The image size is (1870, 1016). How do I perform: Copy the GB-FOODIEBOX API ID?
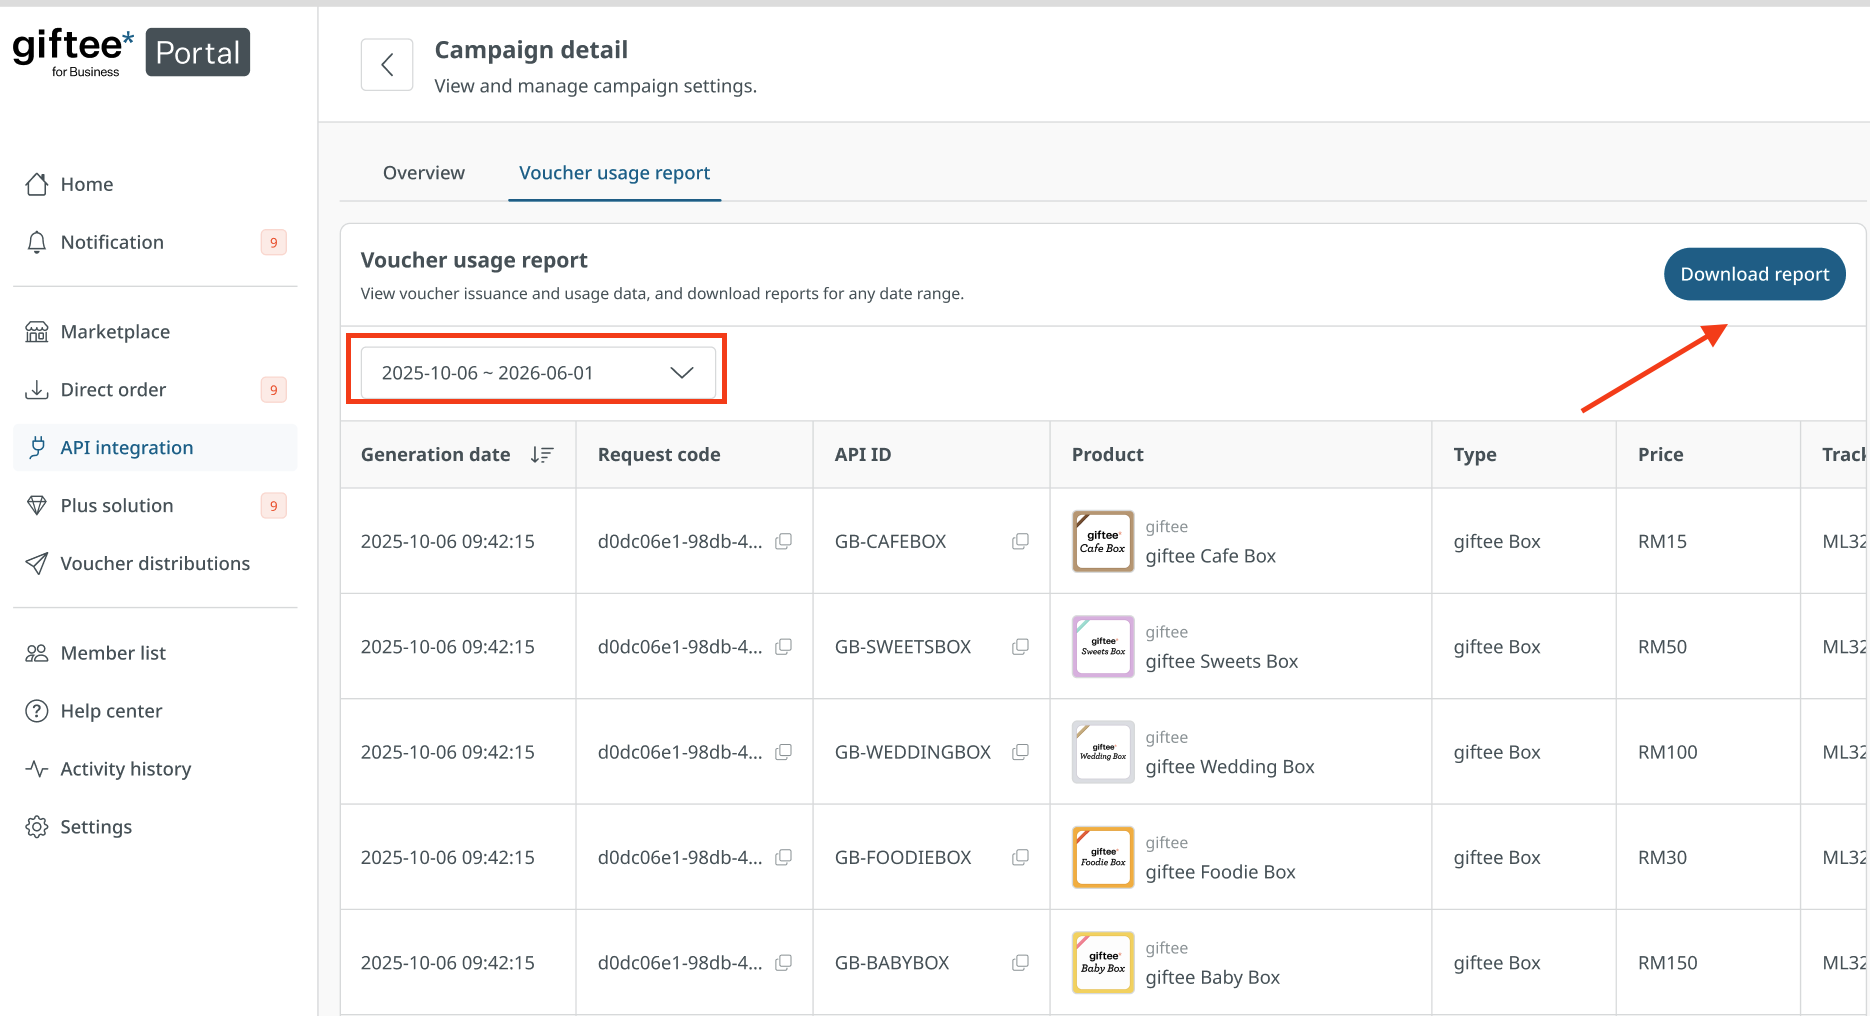[1020, 857]
